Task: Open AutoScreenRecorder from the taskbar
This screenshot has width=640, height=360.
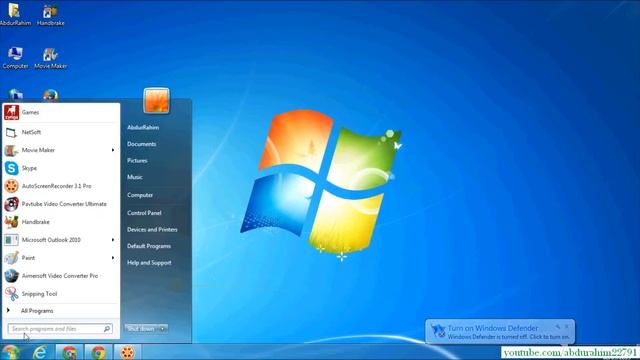Action: [x=127, y=352]
